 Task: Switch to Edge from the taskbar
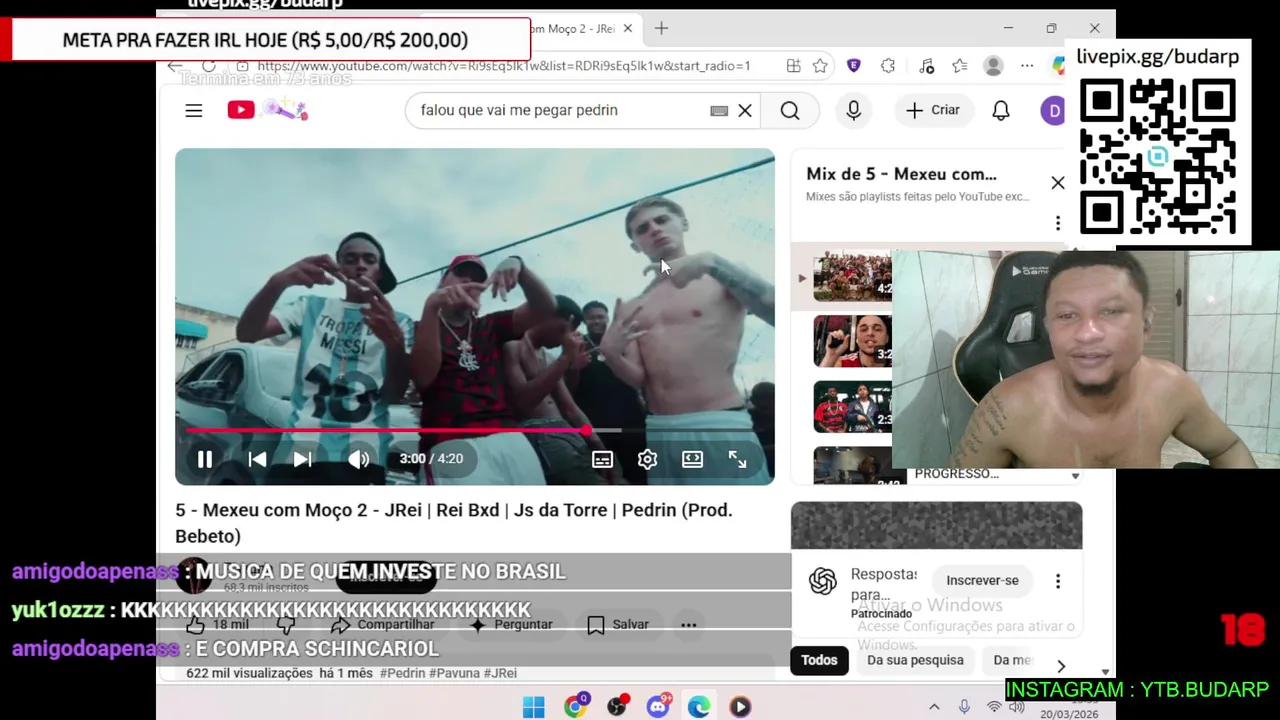[699, 707]
